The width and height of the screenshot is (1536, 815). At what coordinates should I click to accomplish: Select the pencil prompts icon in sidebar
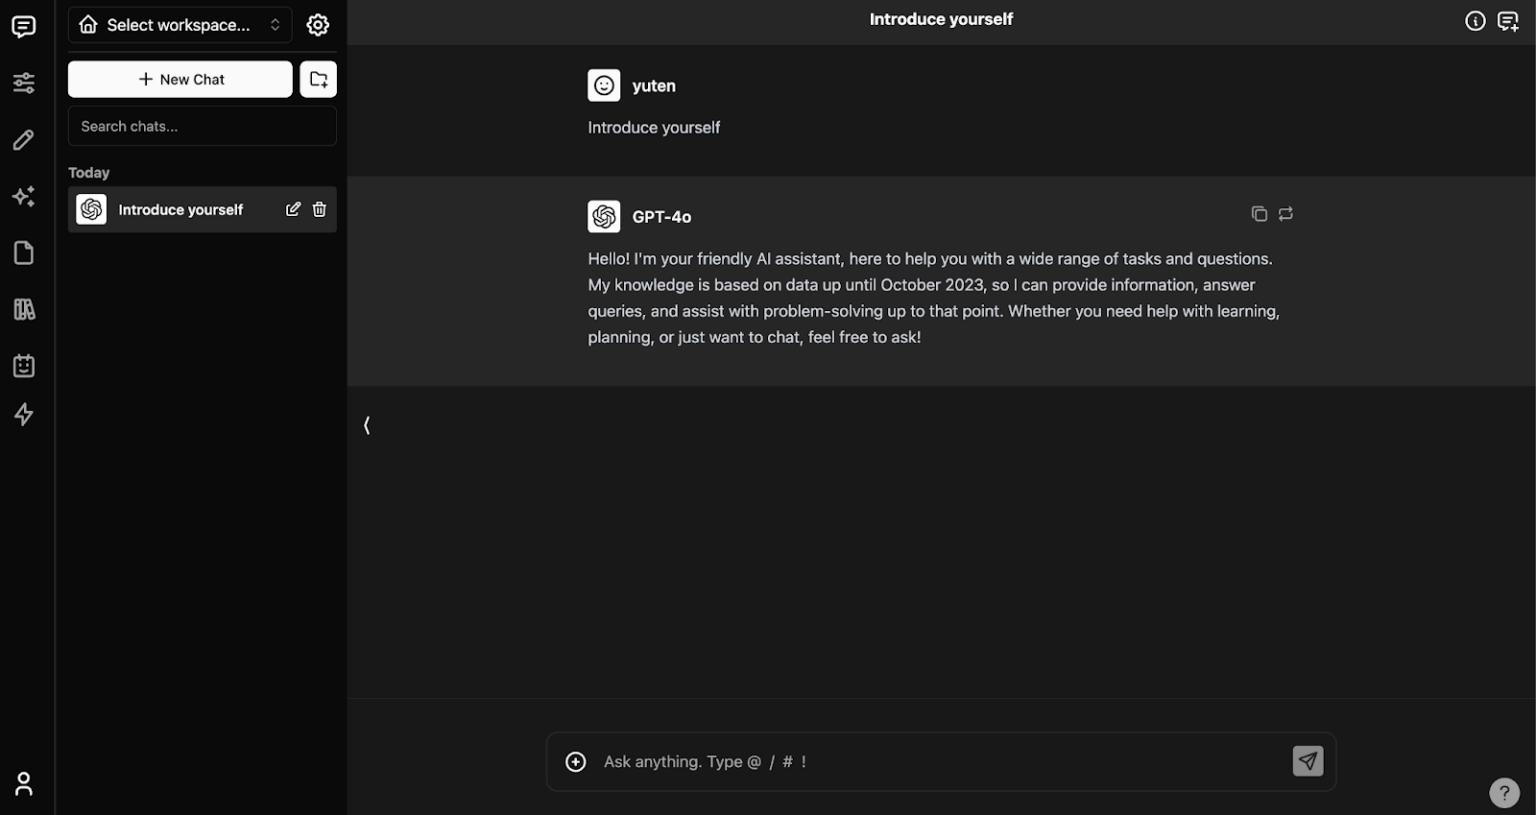23,139
